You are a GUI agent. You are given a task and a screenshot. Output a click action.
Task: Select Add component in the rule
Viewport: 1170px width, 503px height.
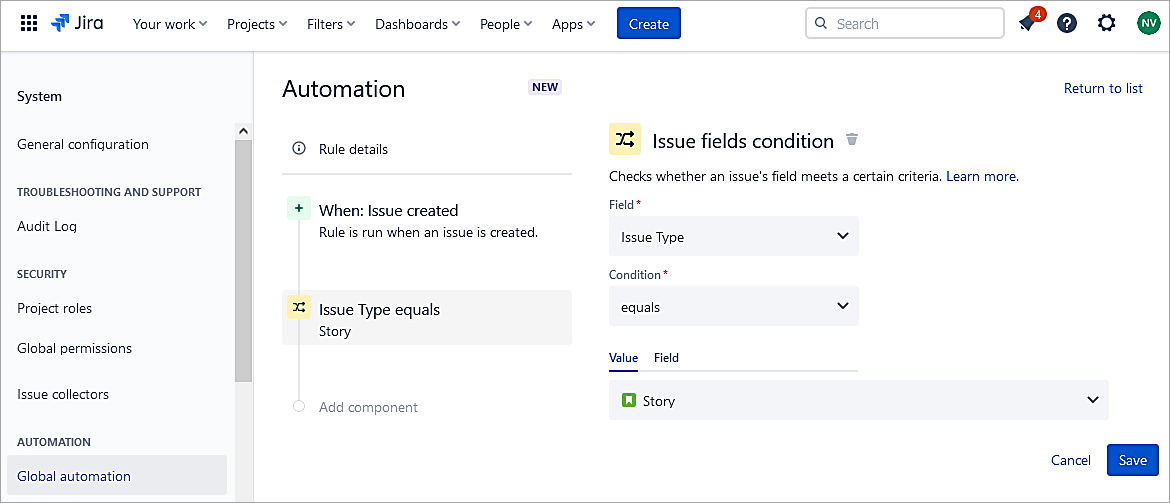point(368,407)
